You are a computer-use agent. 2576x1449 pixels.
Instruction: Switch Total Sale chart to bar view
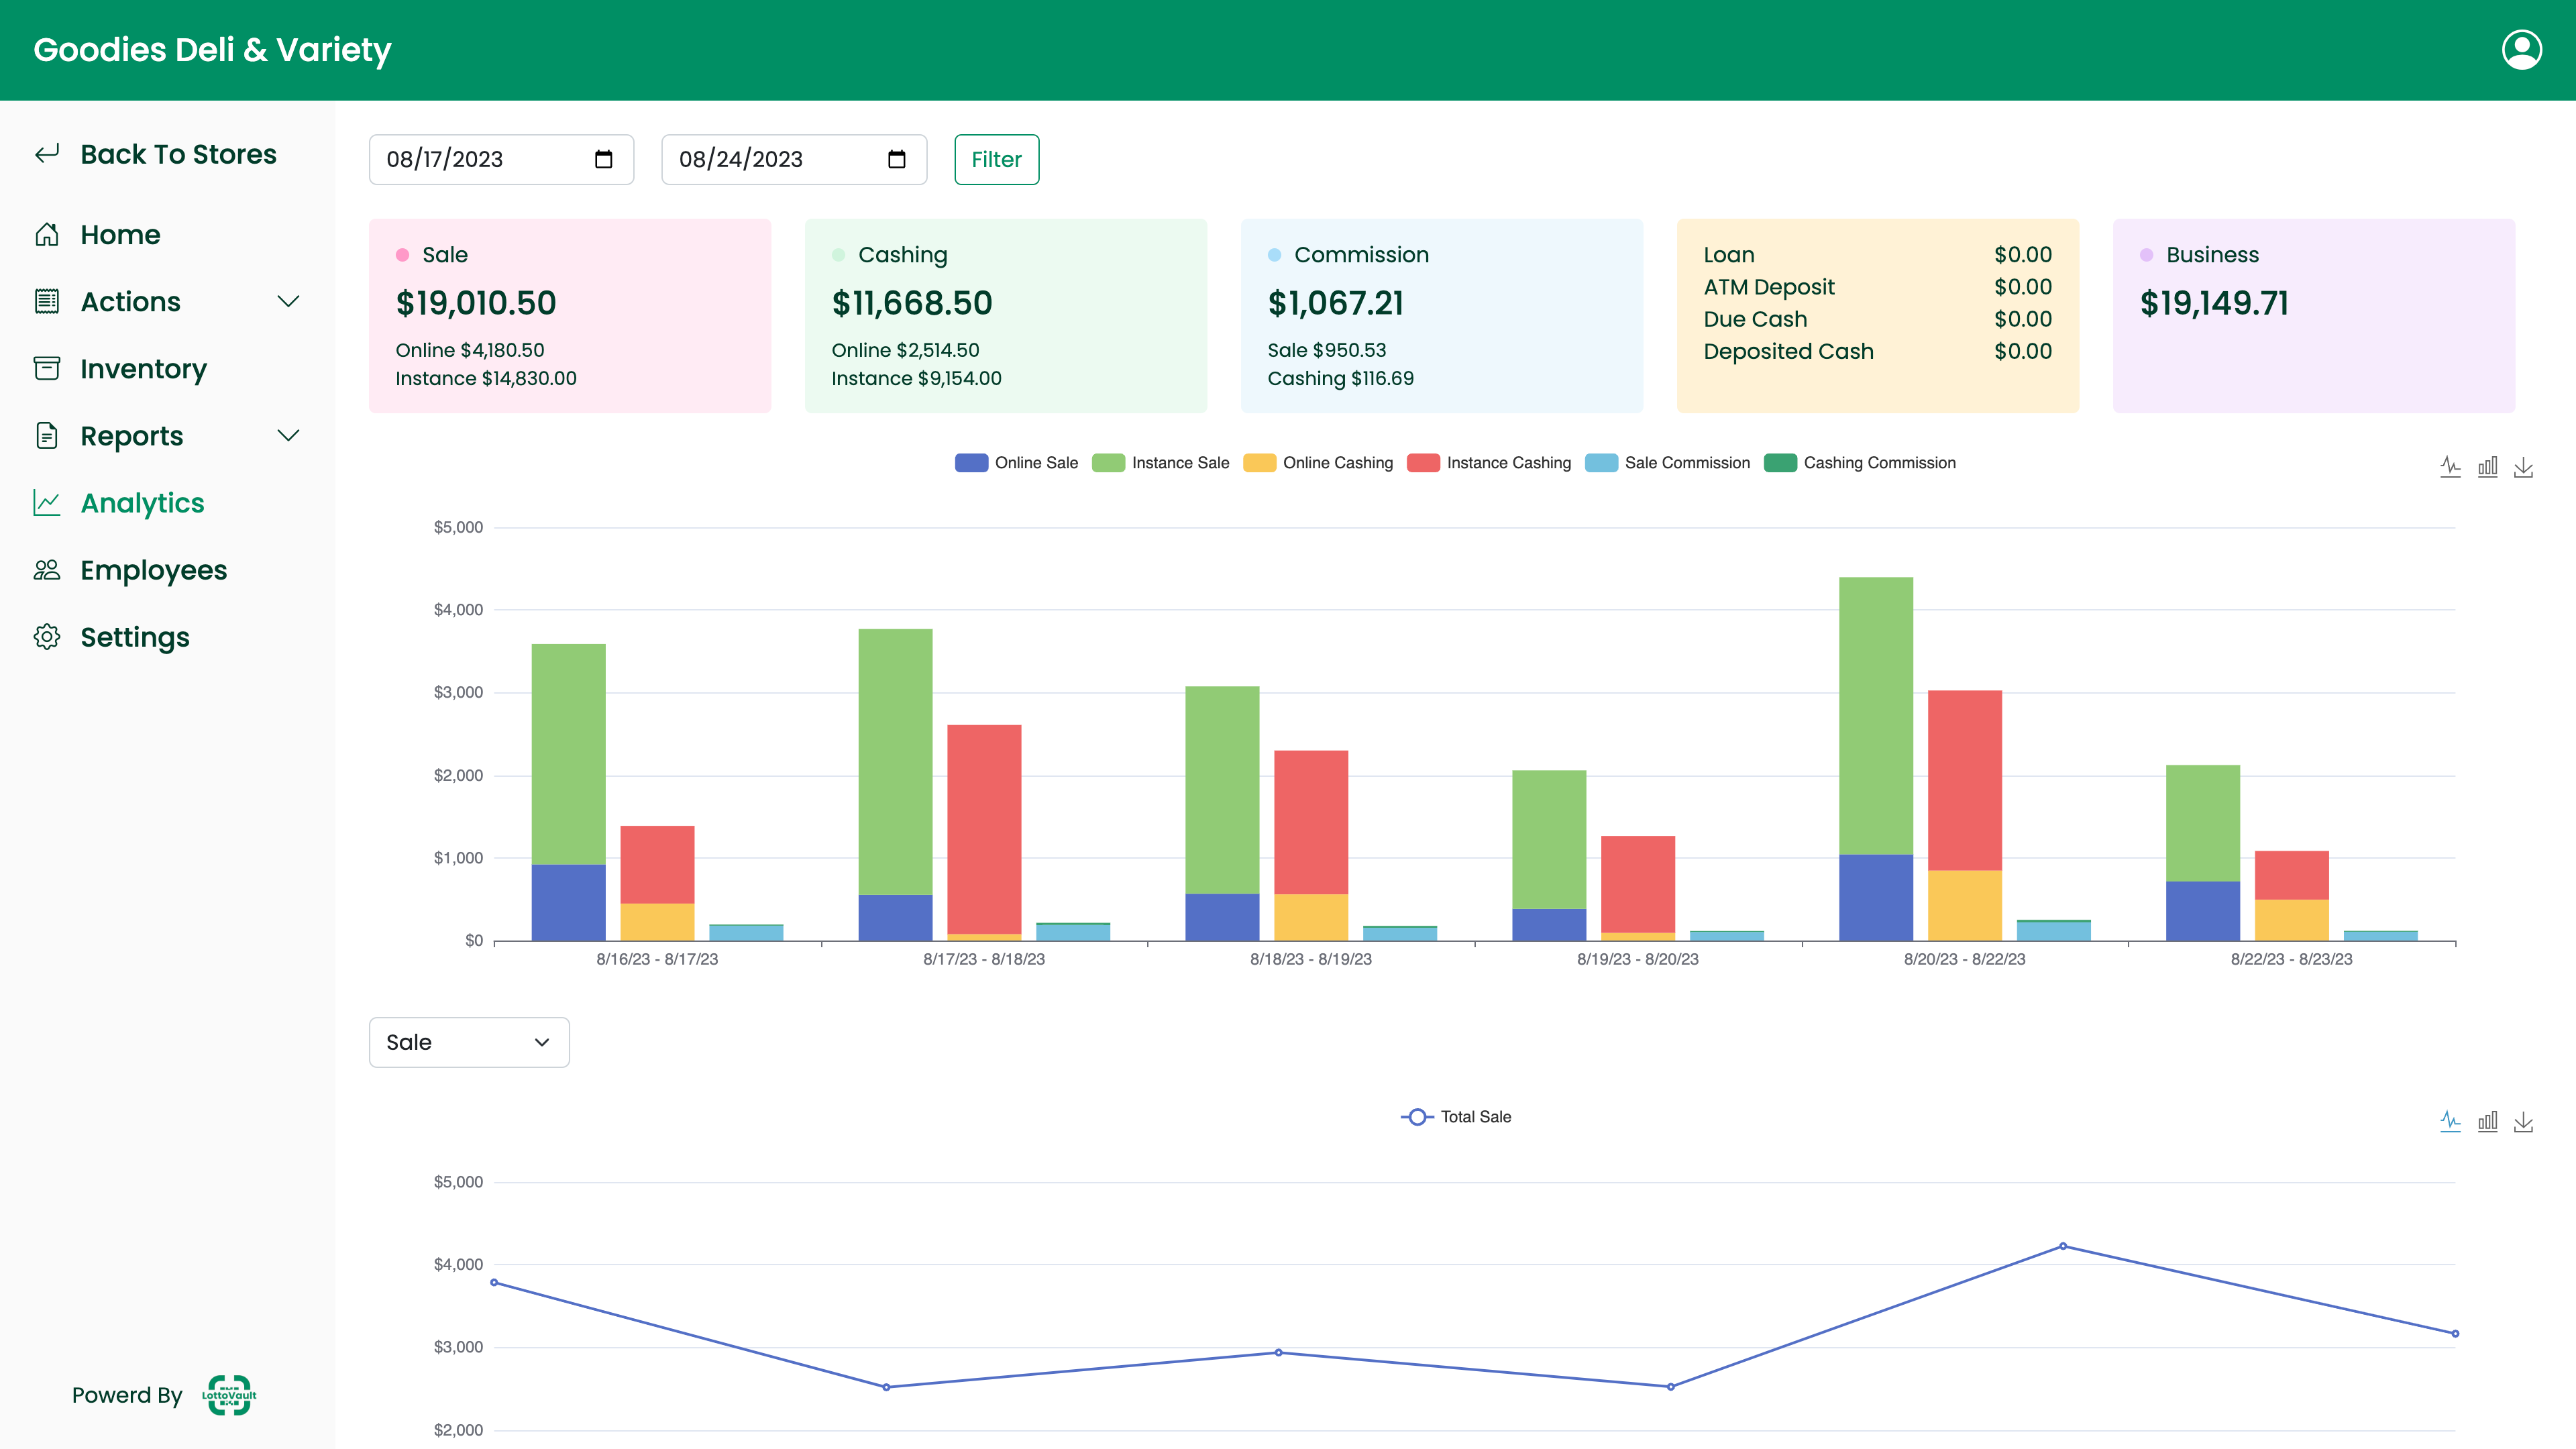2487,1121
